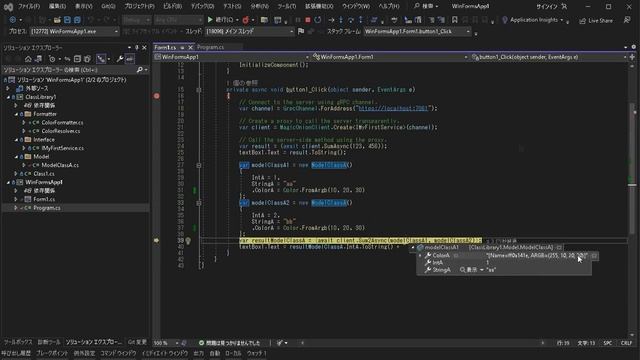
Task: Open the Git(G) menu
Action: pyautogui.click(x=108, y=7)
